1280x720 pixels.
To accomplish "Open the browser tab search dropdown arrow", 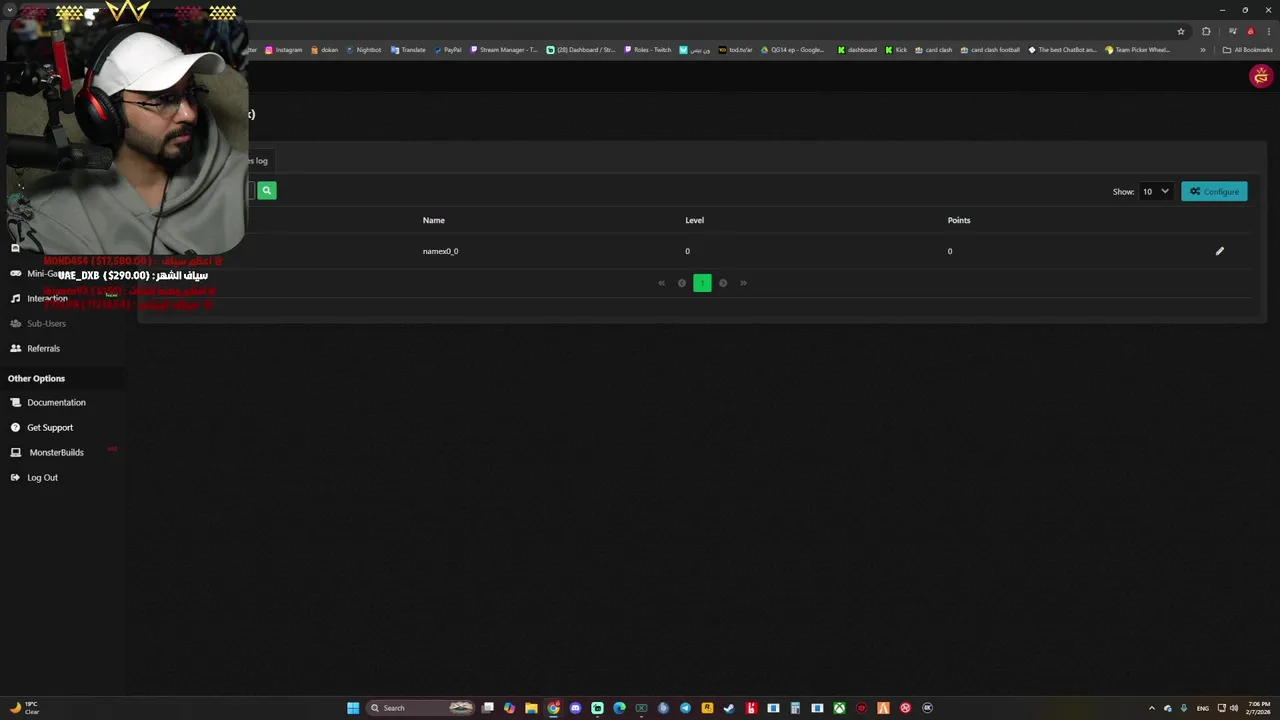I will (10, 10).
